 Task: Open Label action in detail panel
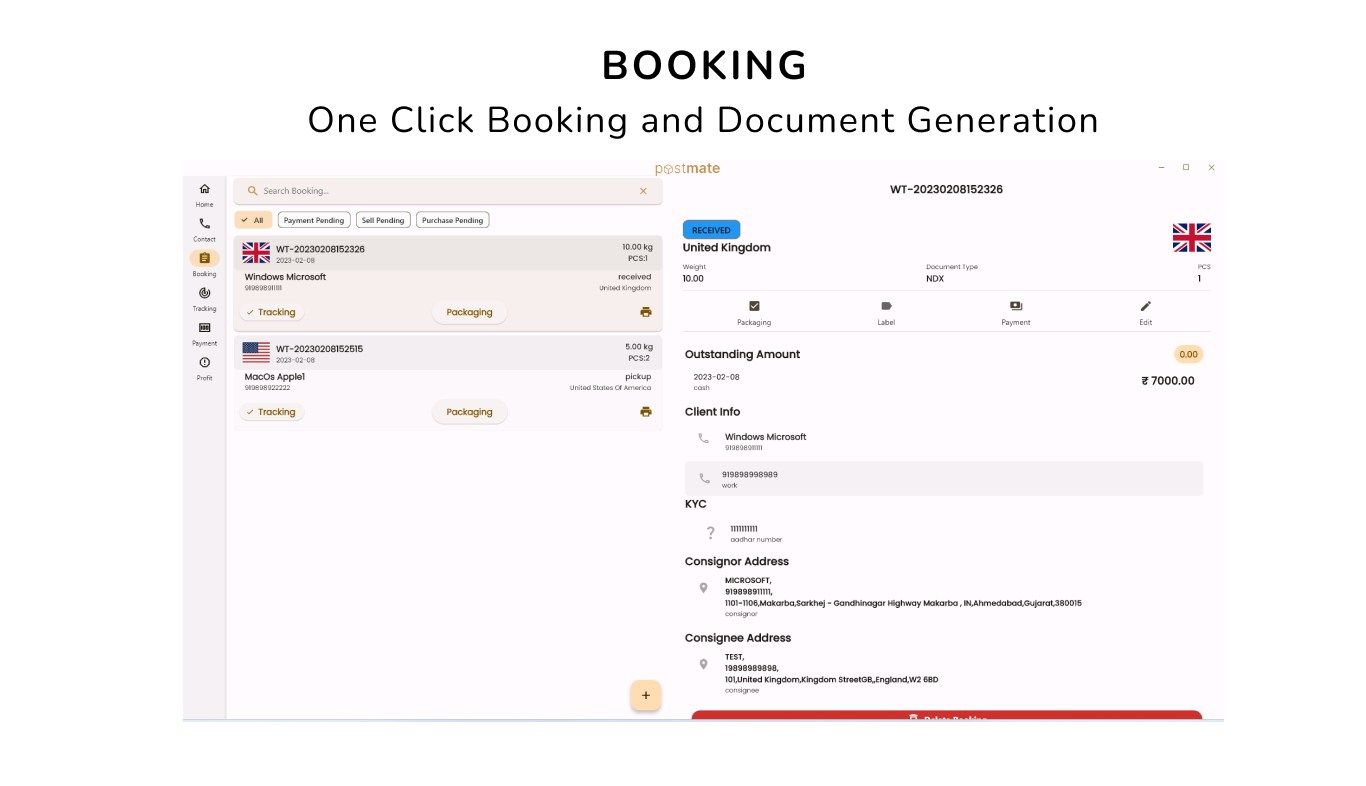(886, 313)
